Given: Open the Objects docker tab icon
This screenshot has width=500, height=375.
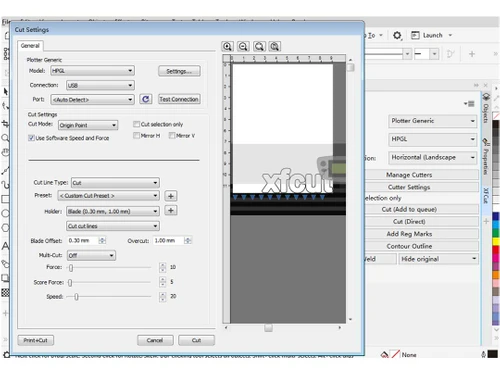Looking at the screenshot, I should [x=486, y=97].
